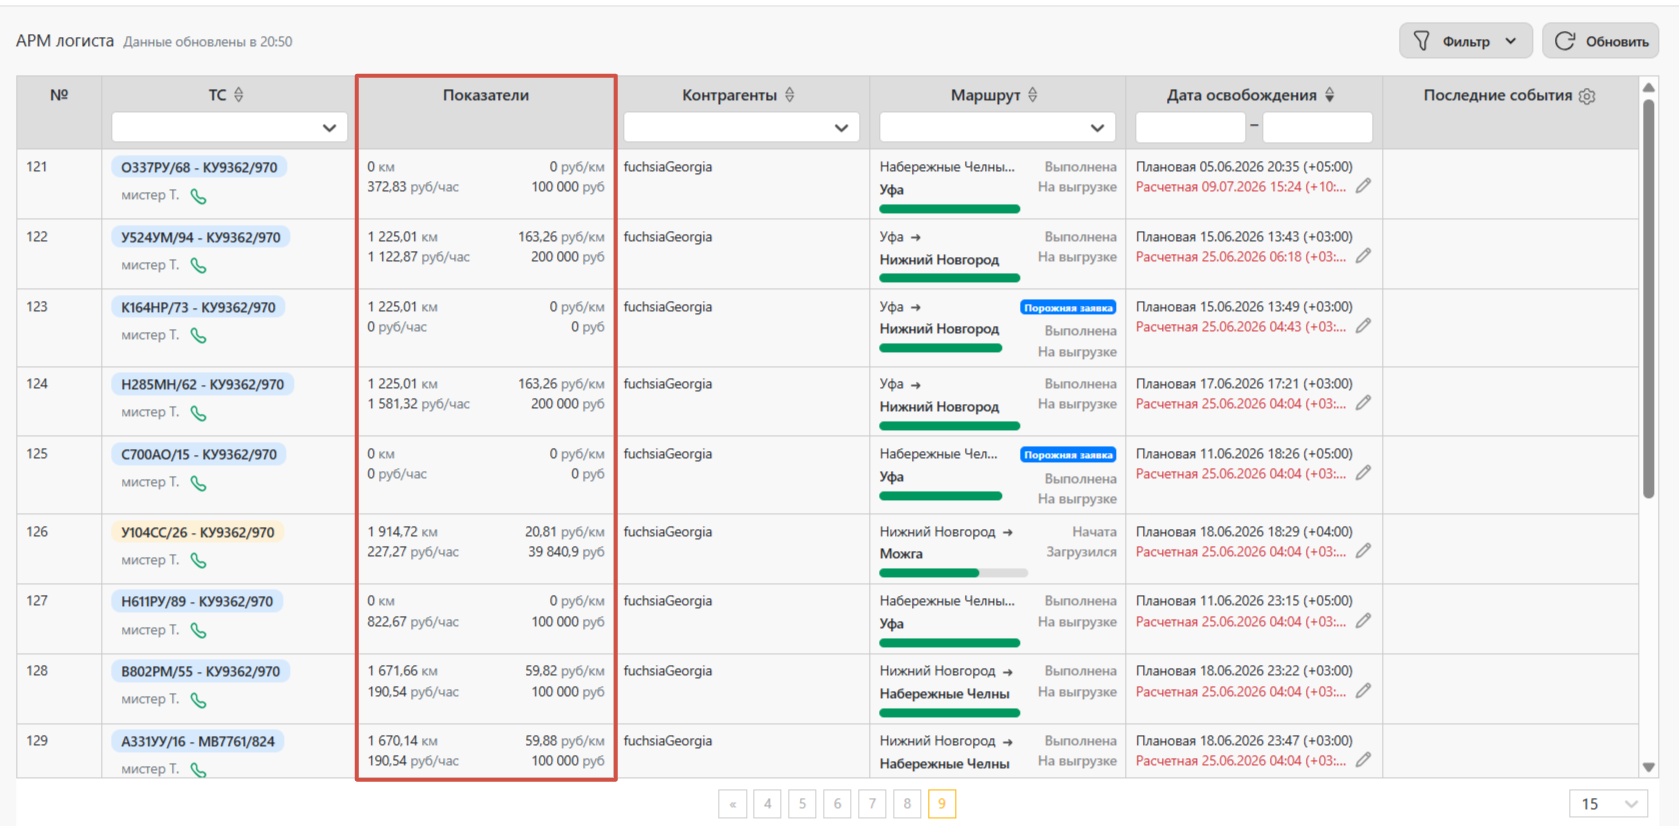
Task: Go to page 4 in pagination
Action: click(767, 804)
